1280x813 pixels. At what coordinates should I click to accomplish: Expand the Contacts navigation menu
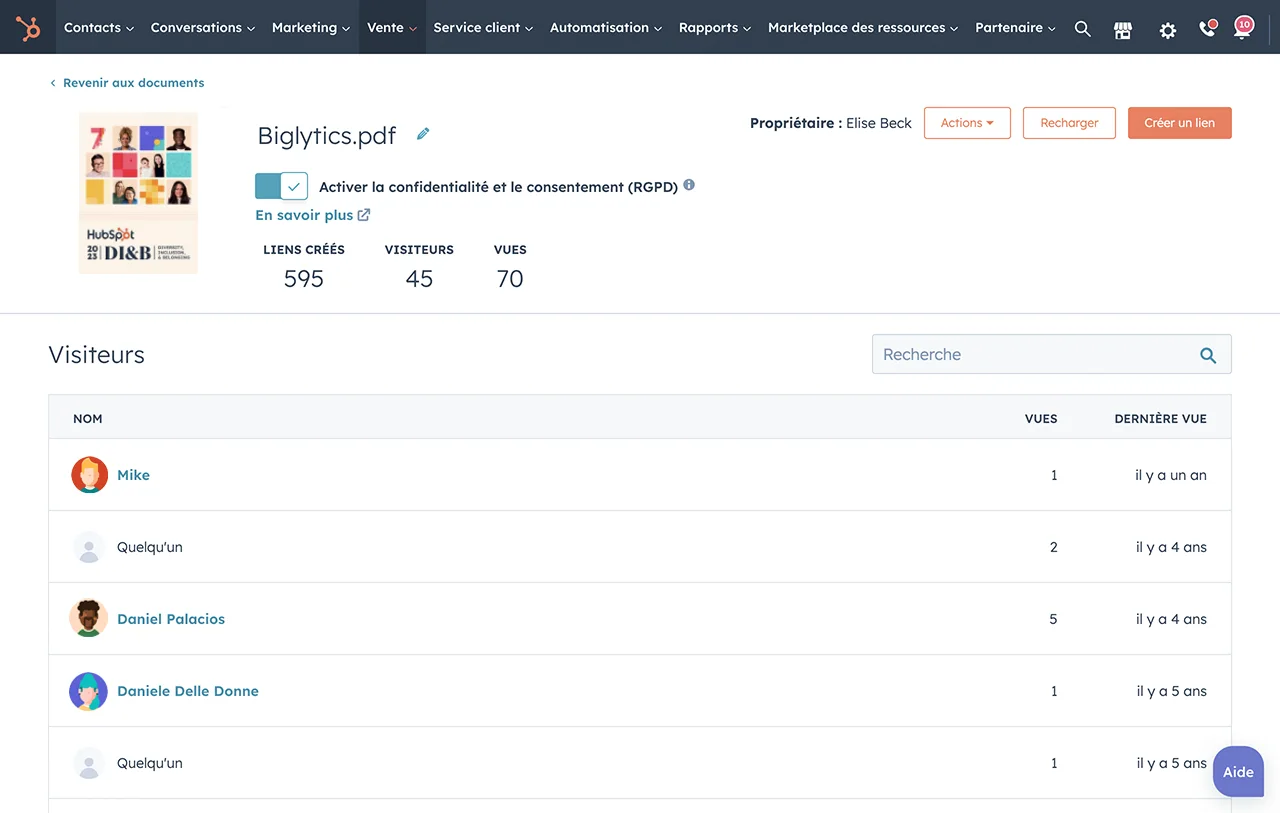(98, 28)
